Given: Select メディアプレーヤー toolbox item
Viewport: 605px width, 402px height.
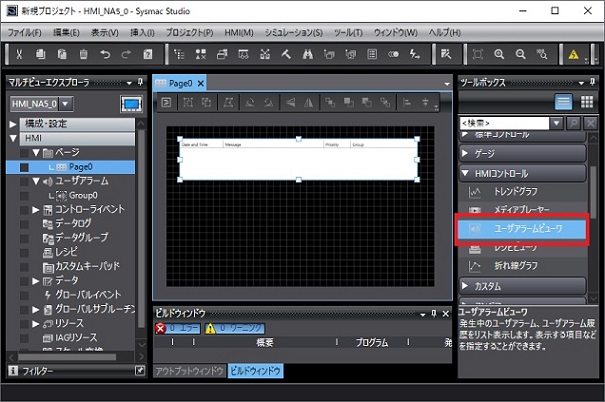Looking at the screenshot, I should 522,209.
